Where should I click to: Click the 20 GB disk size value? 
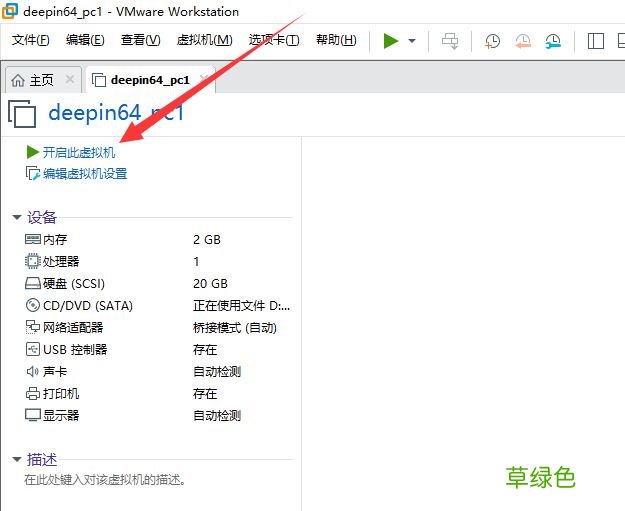tap(210, 283)
